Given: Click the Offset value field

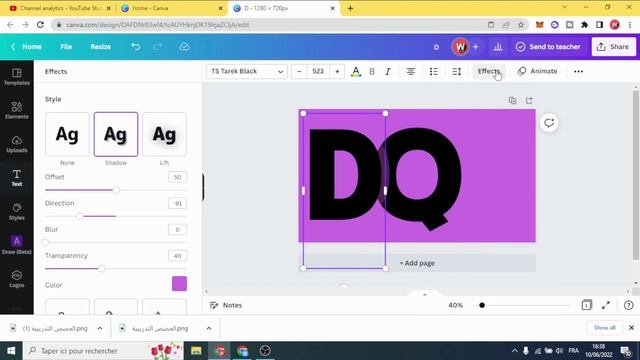Looking at the screenshot, I should 177,177.
